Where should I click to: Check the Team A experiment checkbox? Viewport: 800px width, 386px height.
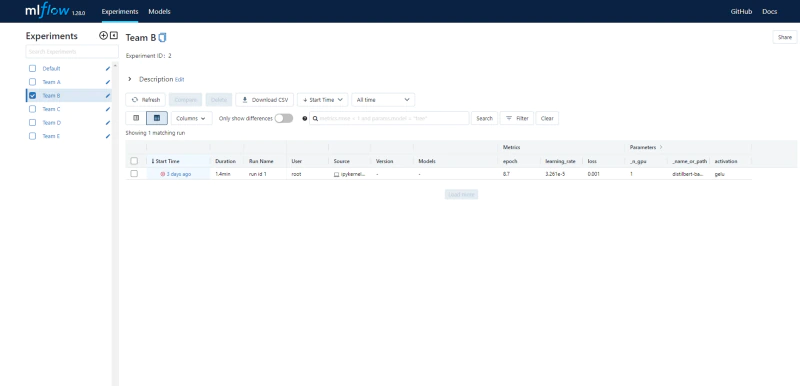click(x=33, y=82)
